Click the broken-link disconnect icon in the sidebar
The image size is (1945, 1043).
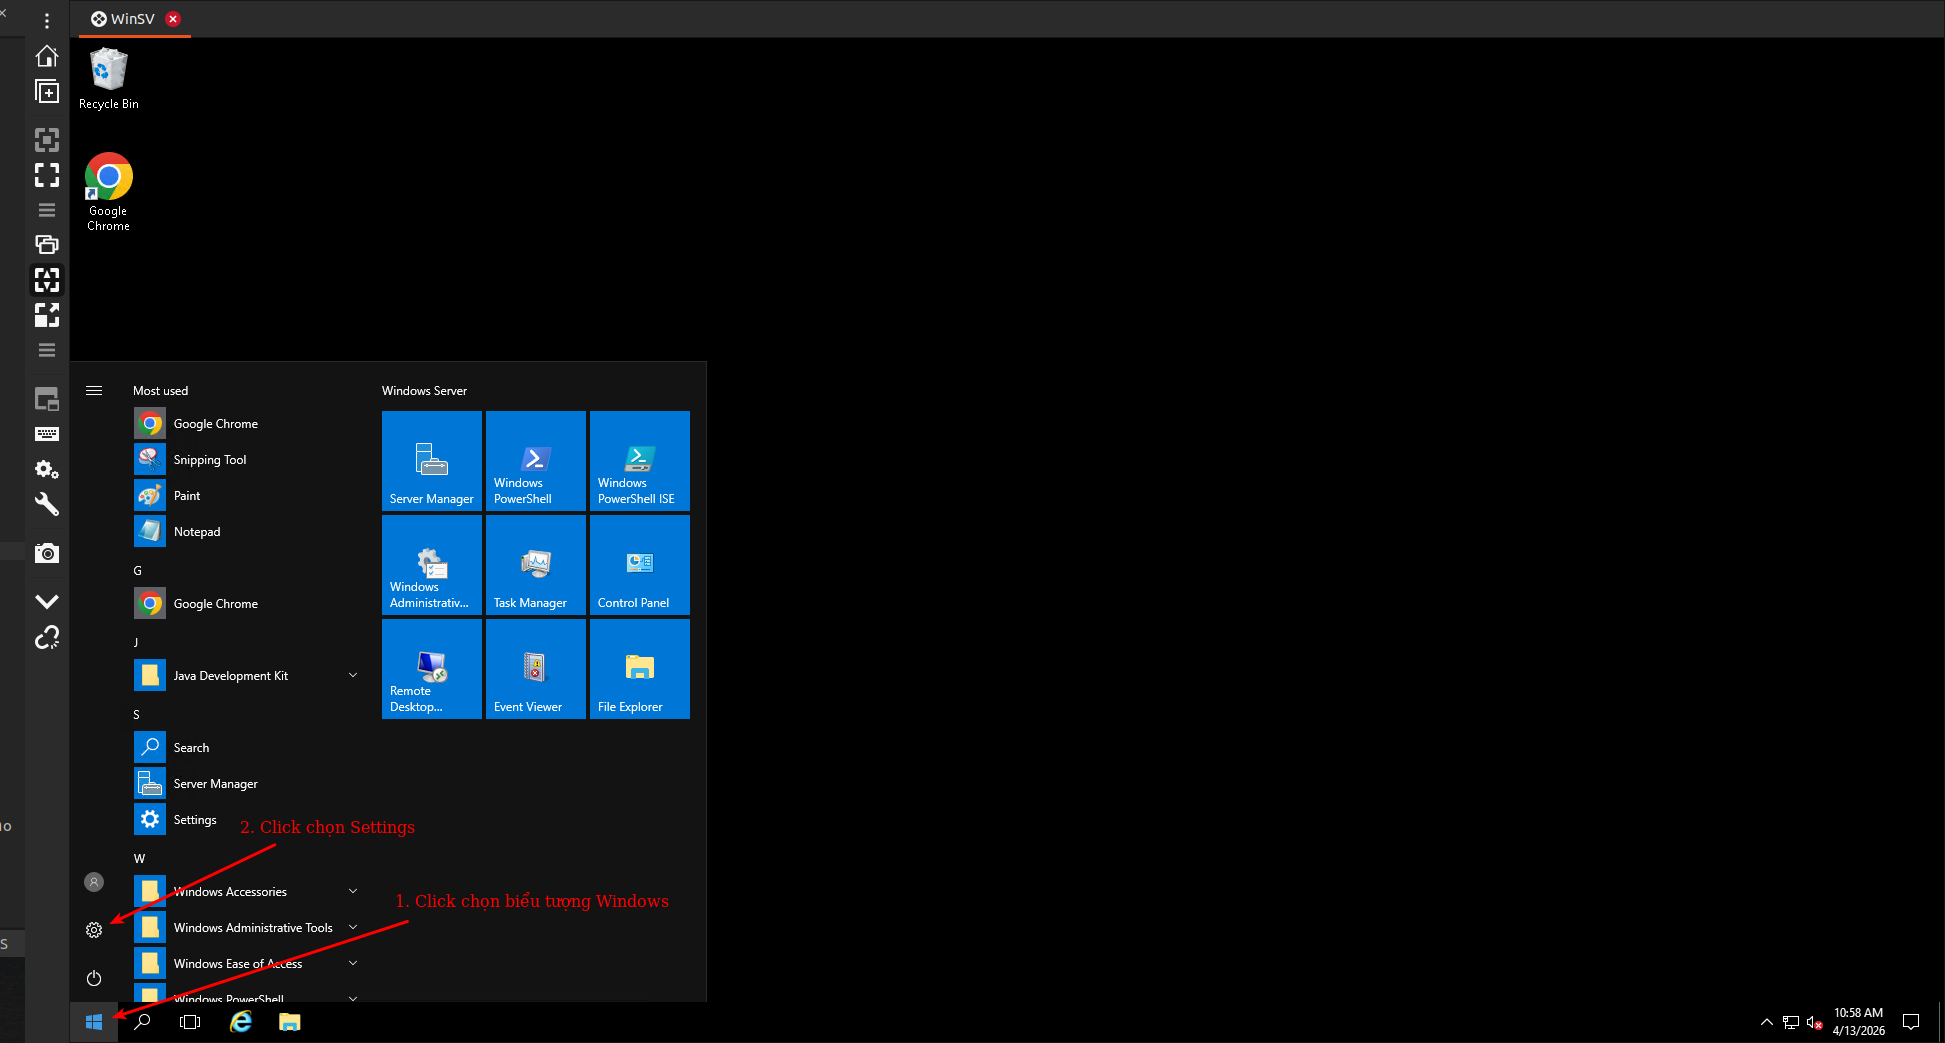[47, 637]
